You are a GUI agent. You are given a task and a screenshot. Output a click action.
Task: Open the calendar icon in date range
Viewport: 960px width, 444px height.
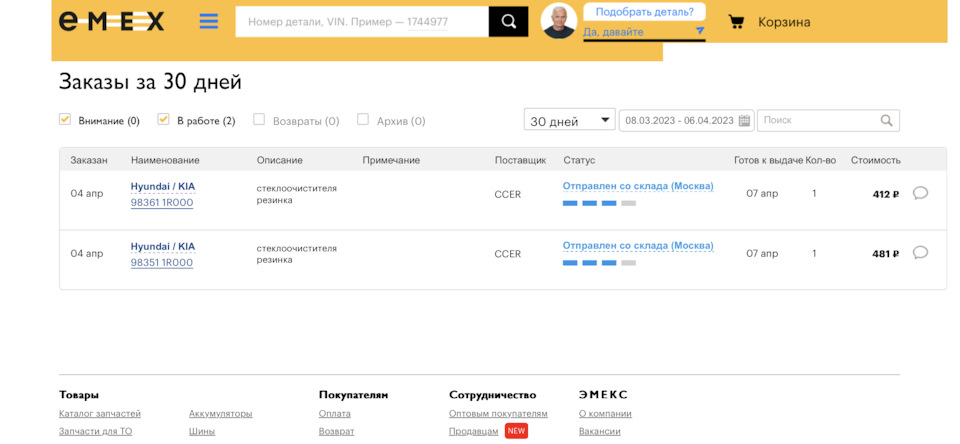pos(744,121)
